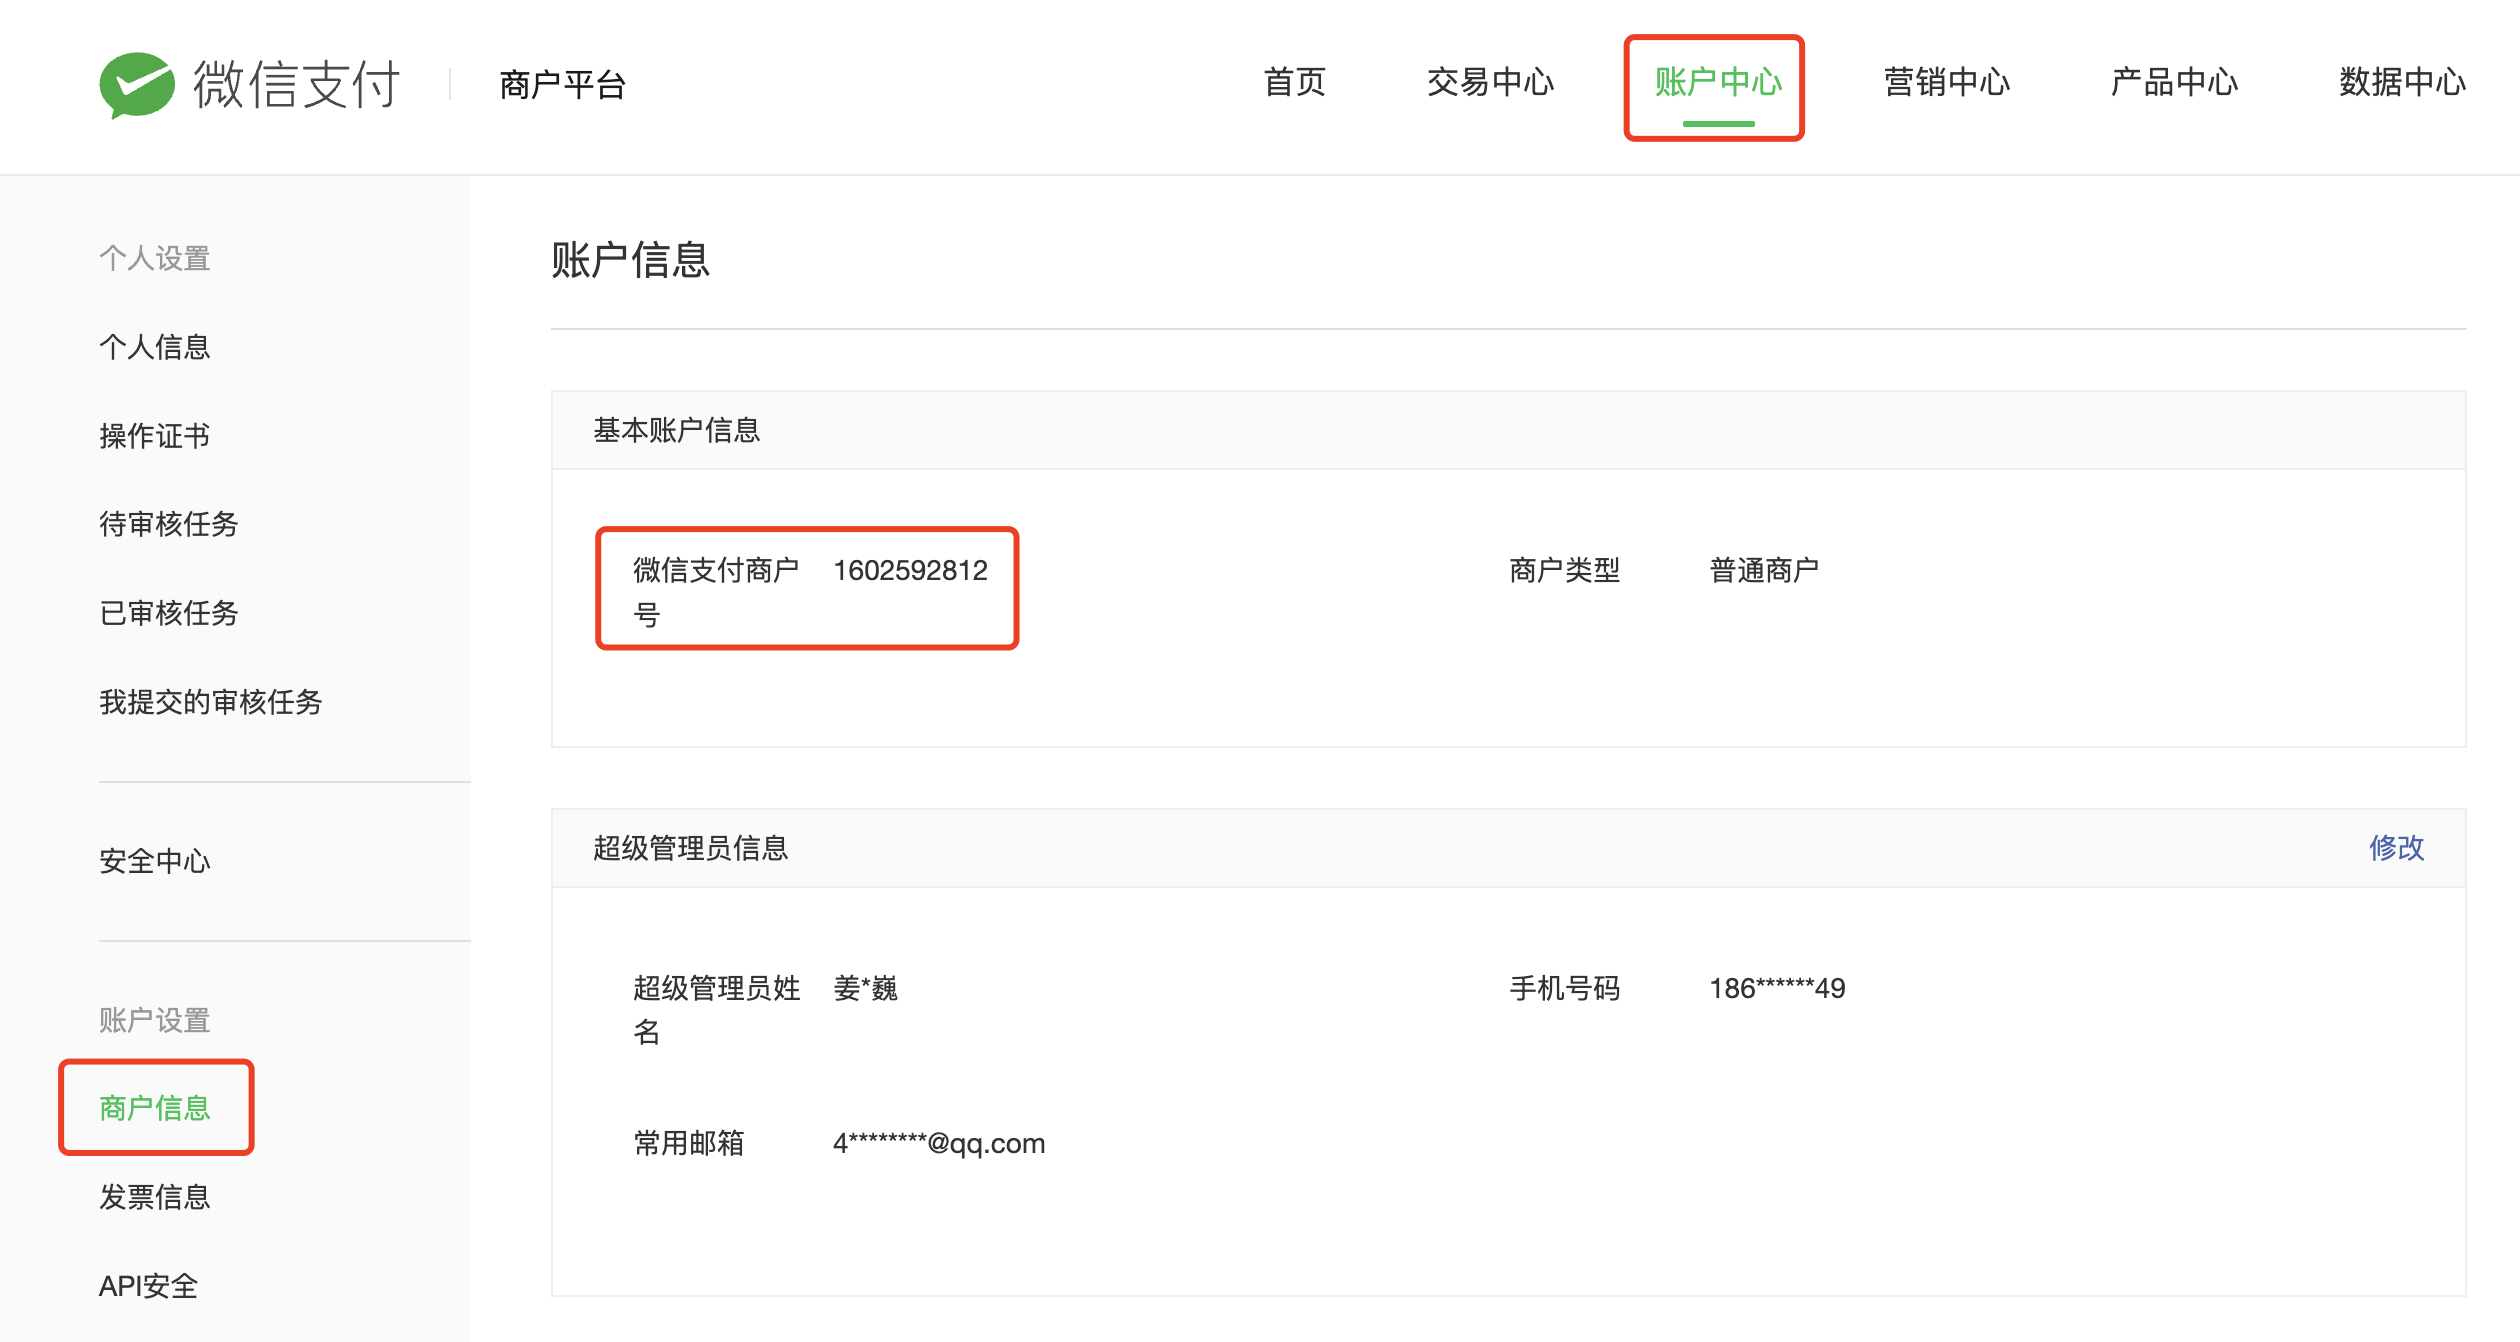The height and width of the screenshot is (1342, 2520).
Task: Open 个人信息 in the sidebar
Action: point(155,347)
